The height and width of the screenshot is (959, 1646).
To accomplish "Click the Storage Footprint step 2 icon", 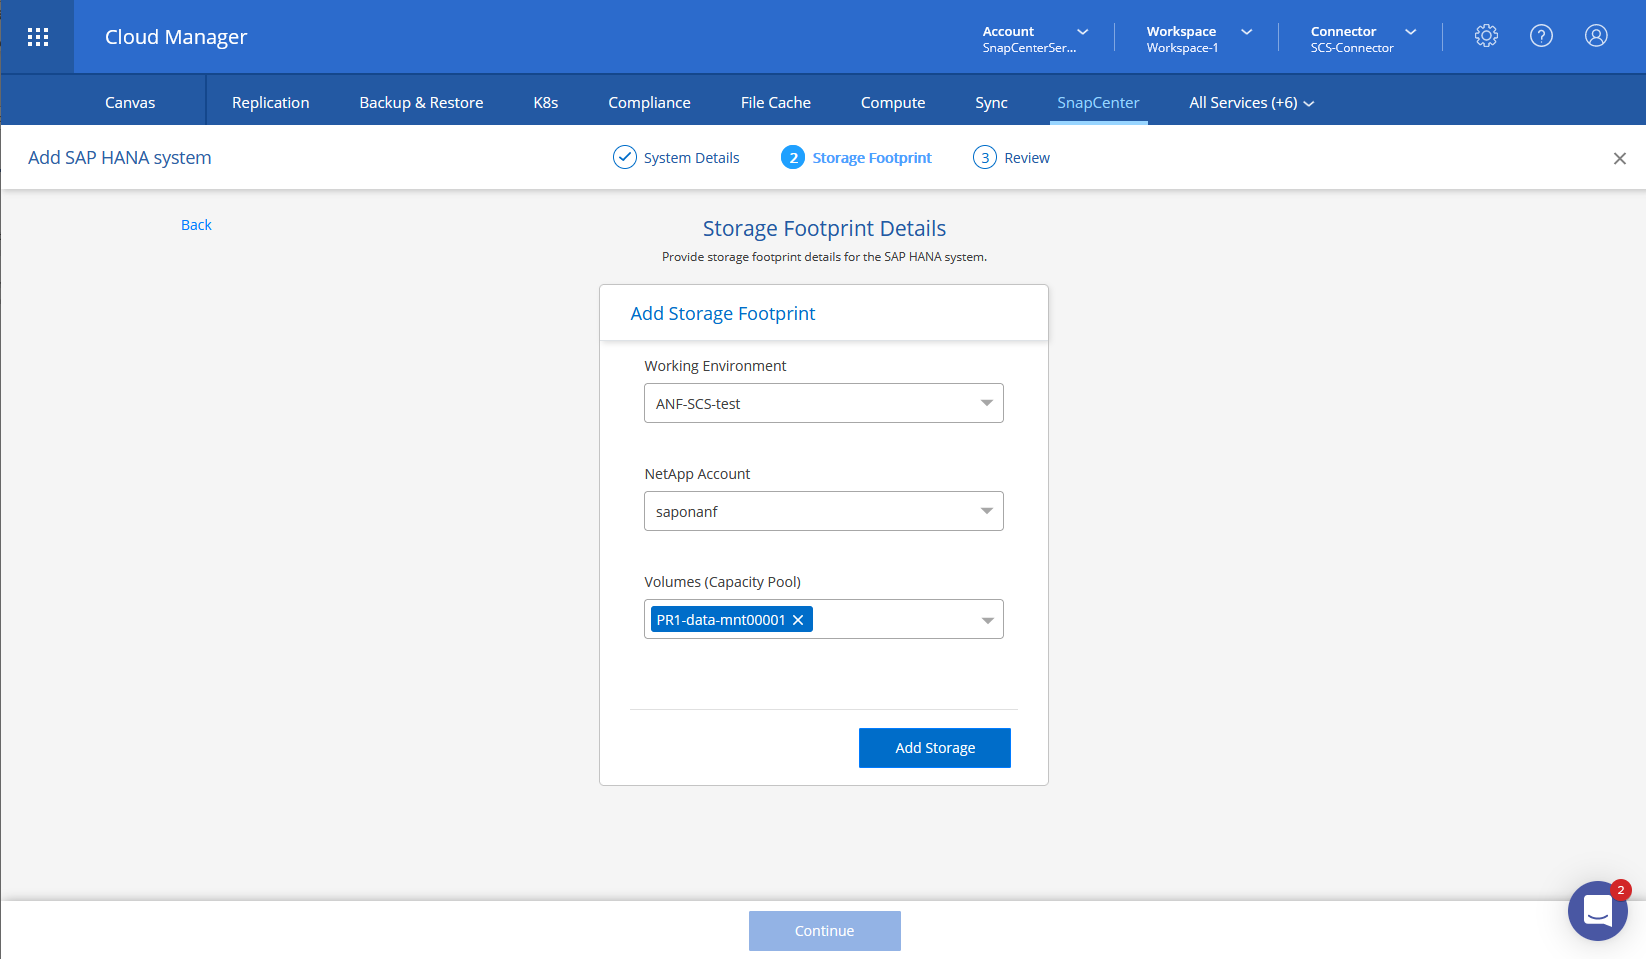I will pyautogui.click(x=793, y=157).
